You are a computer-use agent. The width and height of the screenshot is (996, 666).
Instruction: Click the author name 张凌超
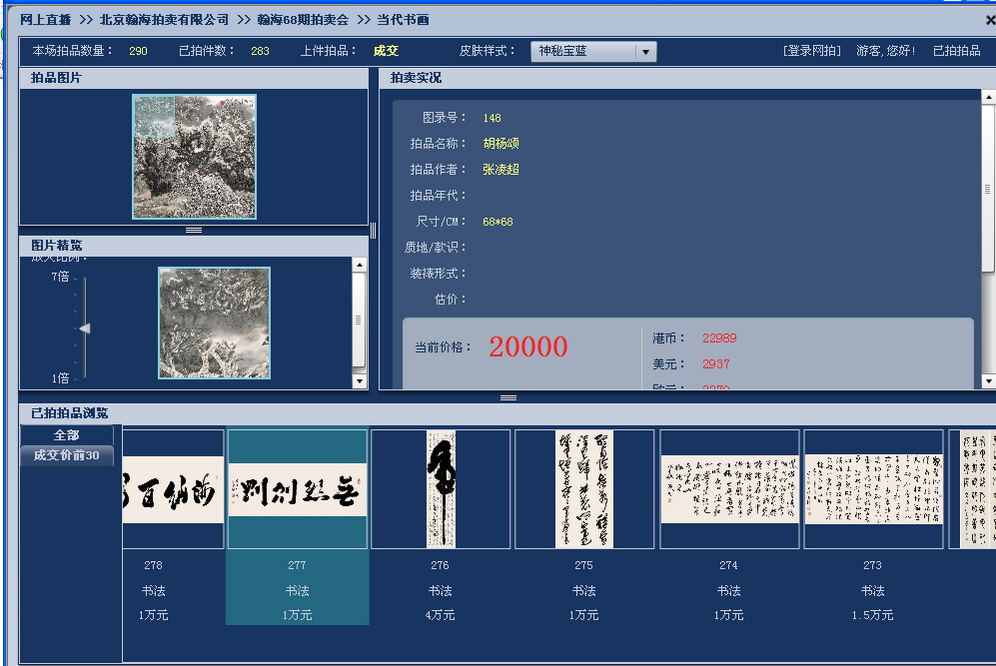(x=501, y=170)
